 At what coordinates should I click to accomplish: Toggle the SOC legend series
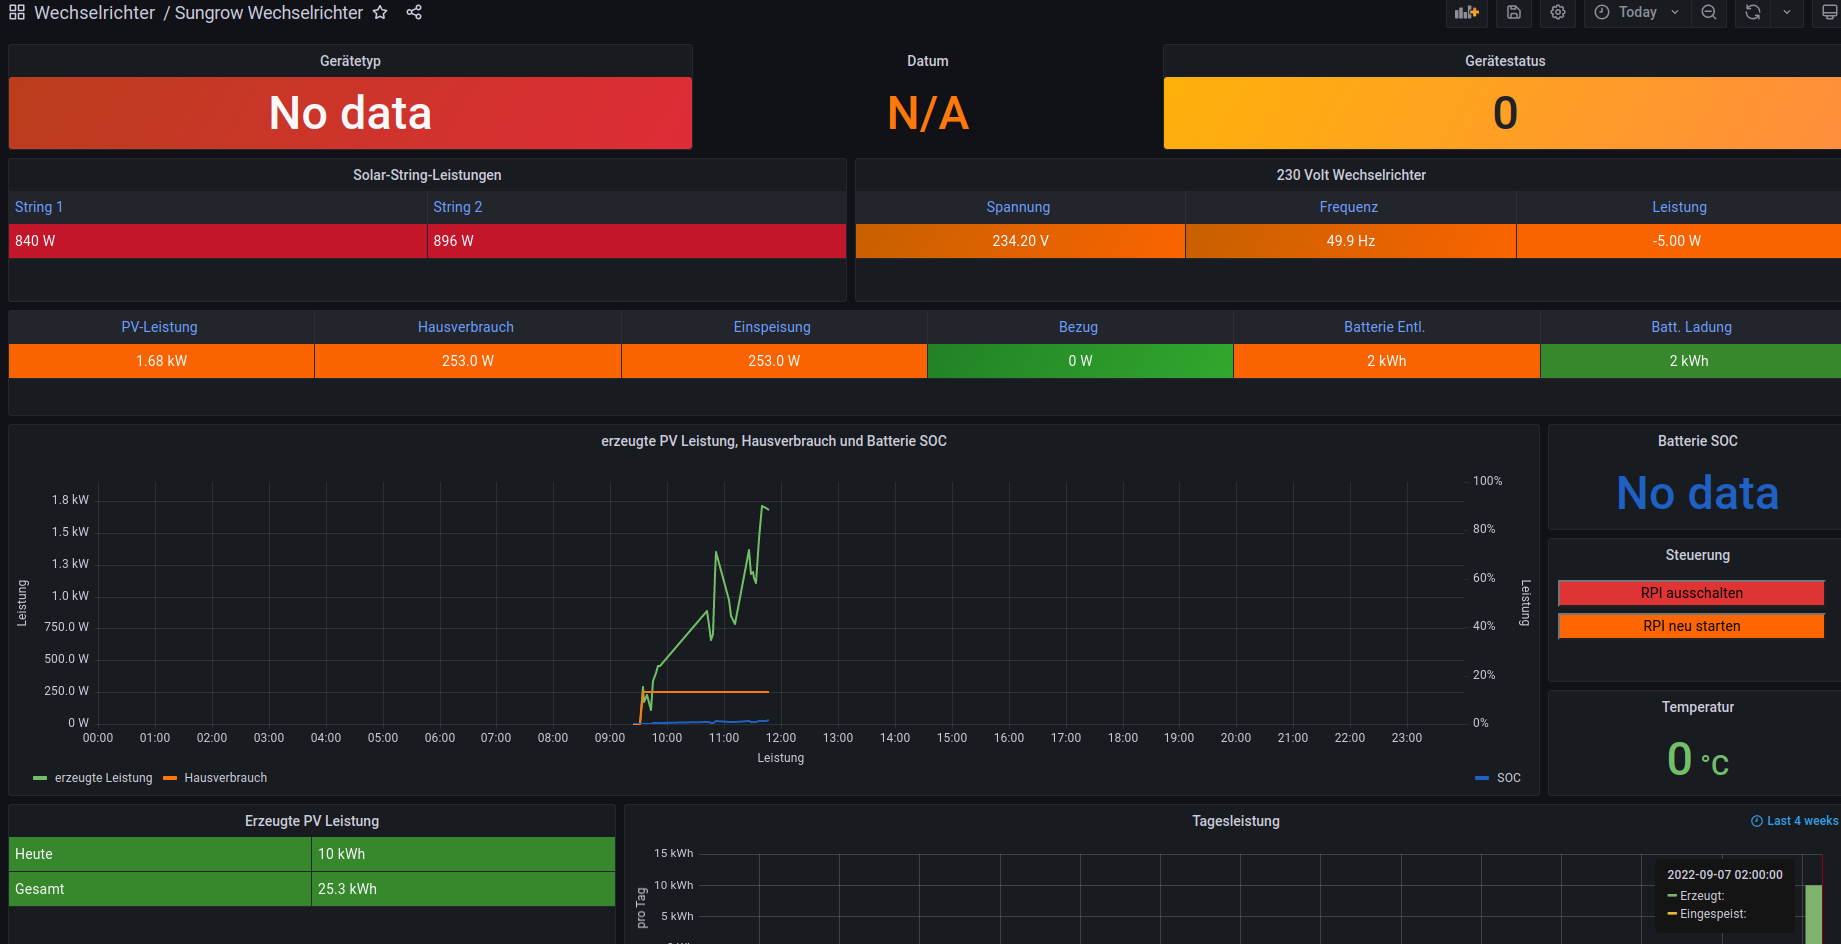[1508, 778]
